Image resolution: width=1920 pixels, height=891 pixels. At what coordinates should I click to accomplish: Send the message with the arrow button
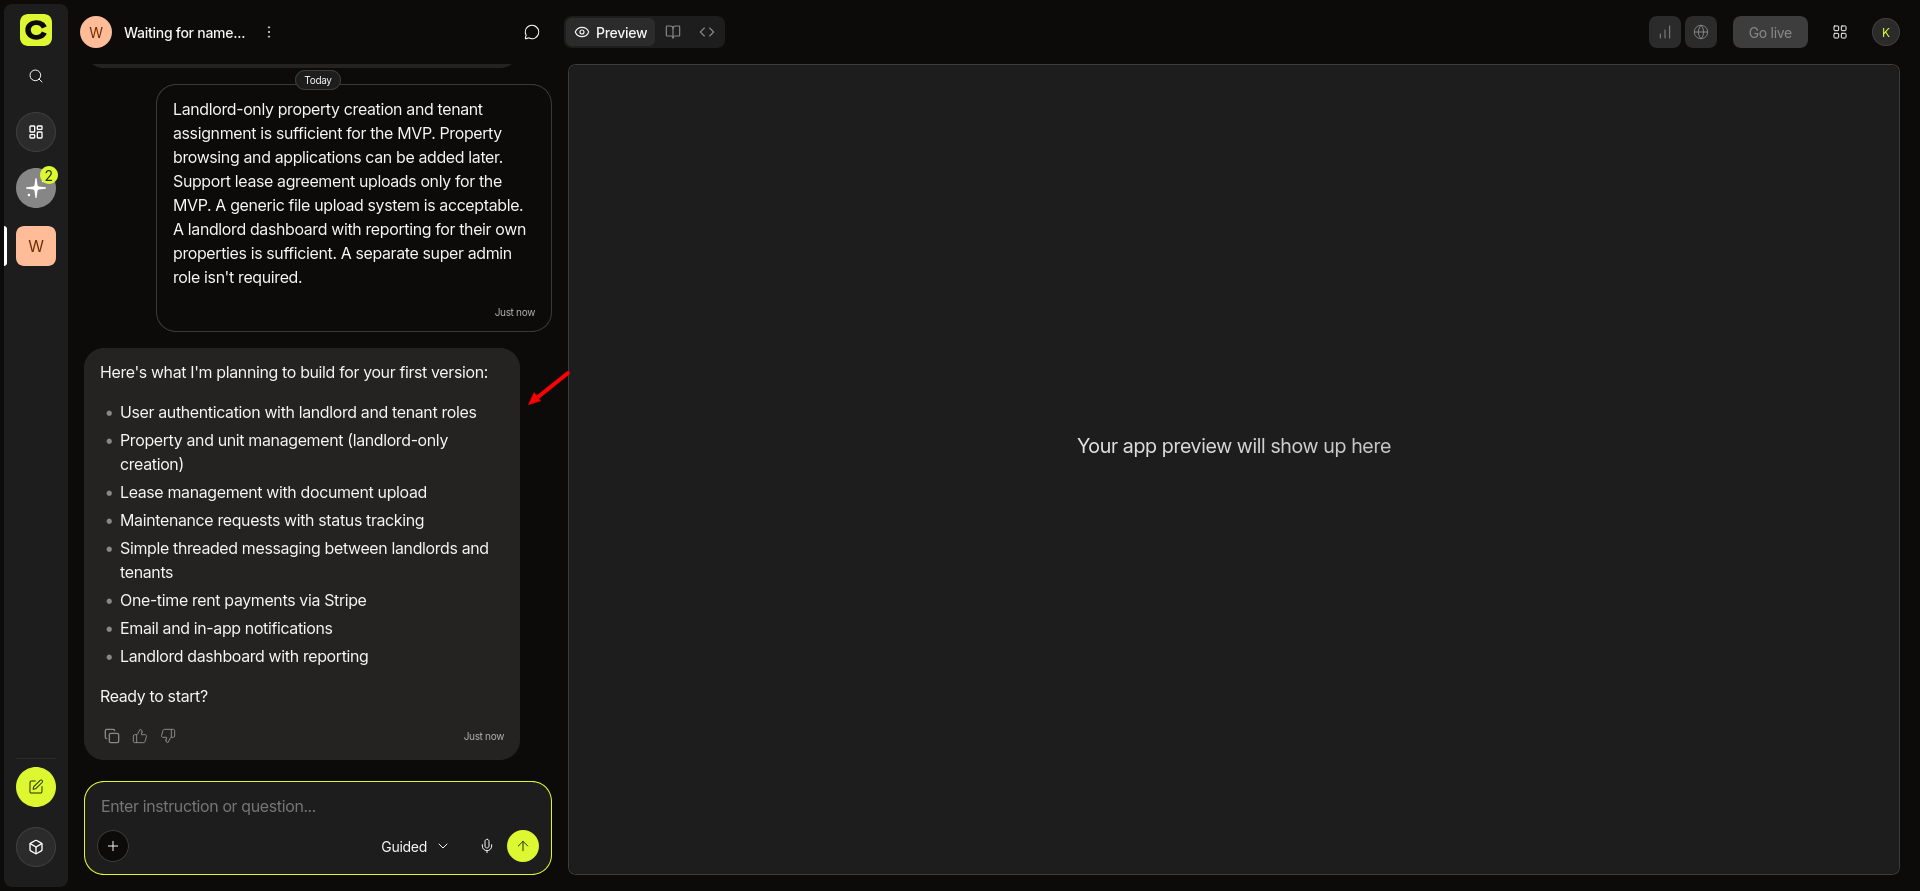[523, 846]
